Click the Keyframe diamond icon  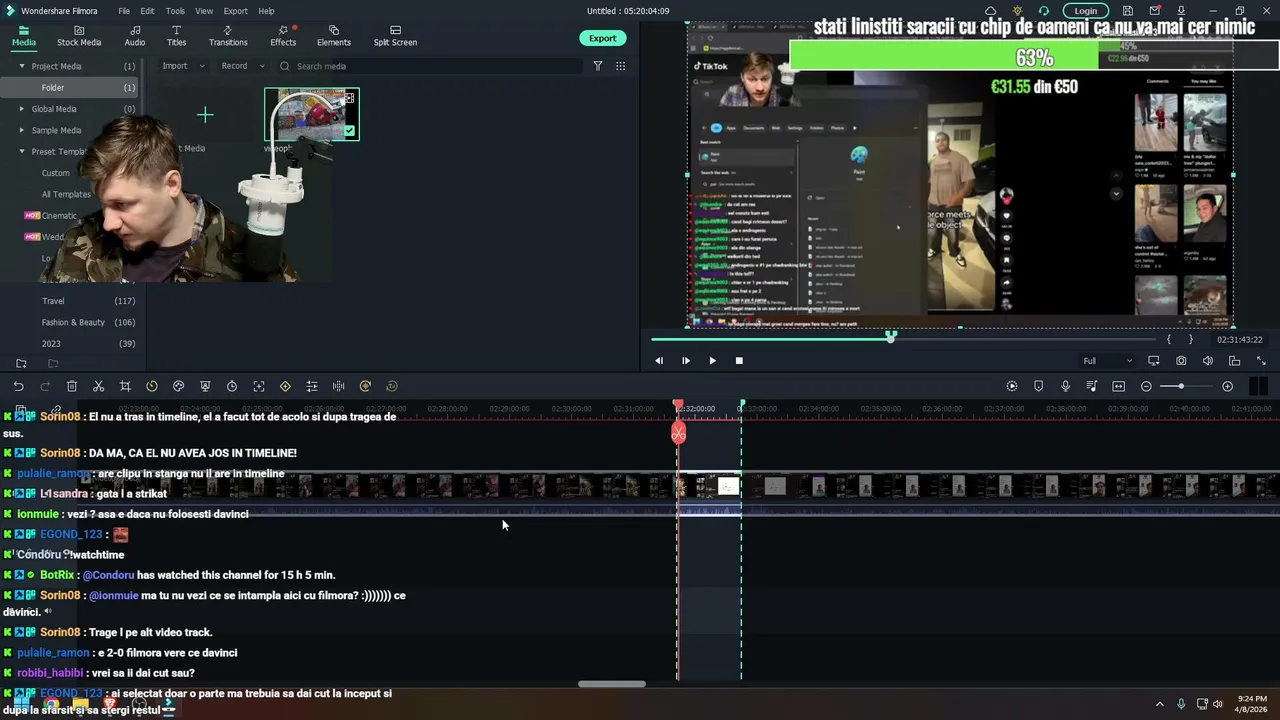click(285, 386)
